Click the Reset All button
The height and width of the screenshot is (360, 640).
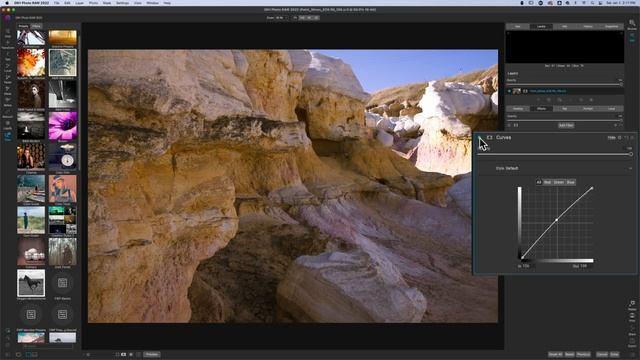(x=555, y=354)
